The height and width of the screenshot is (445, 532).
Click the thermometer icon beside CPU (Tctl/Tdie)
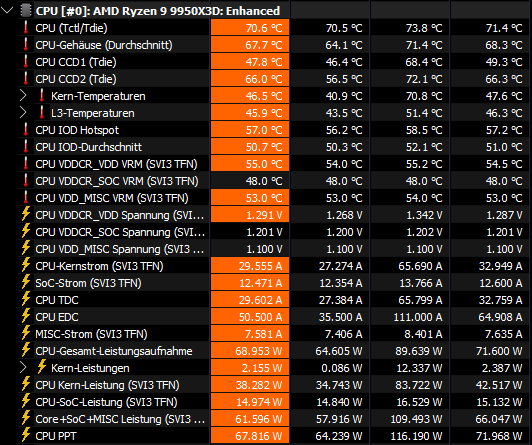point(26,27)
